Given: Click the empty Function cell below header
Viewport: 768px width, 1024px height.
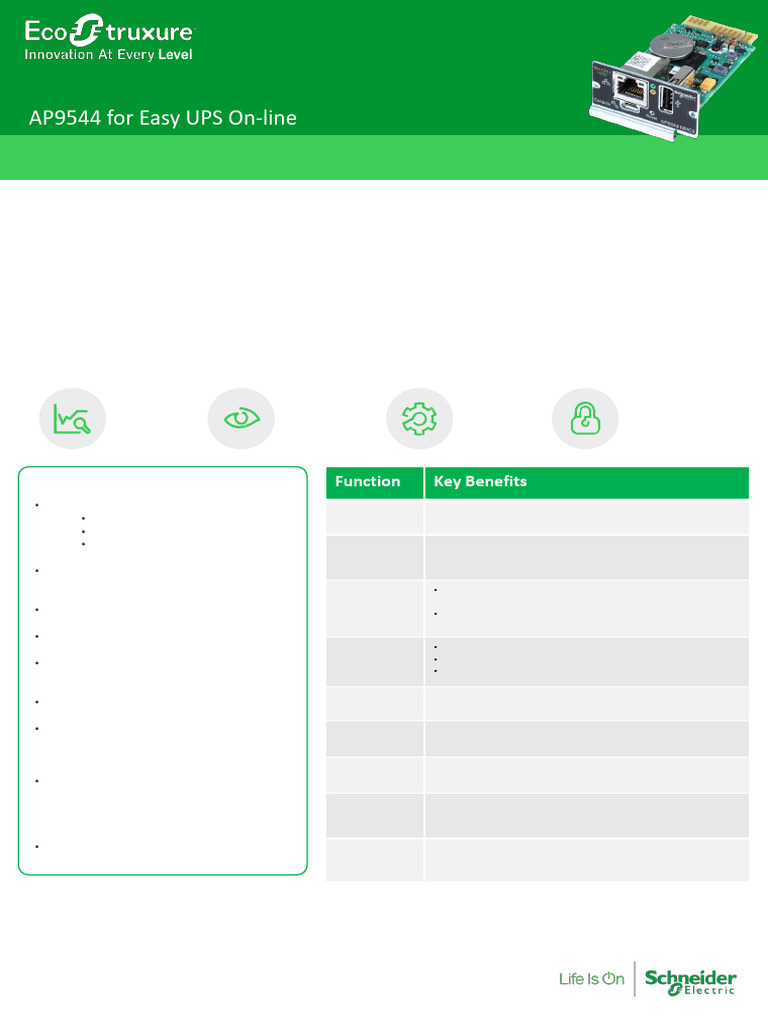Looking at the screenshot, I should pyautogui.click(x=375, y=517).
